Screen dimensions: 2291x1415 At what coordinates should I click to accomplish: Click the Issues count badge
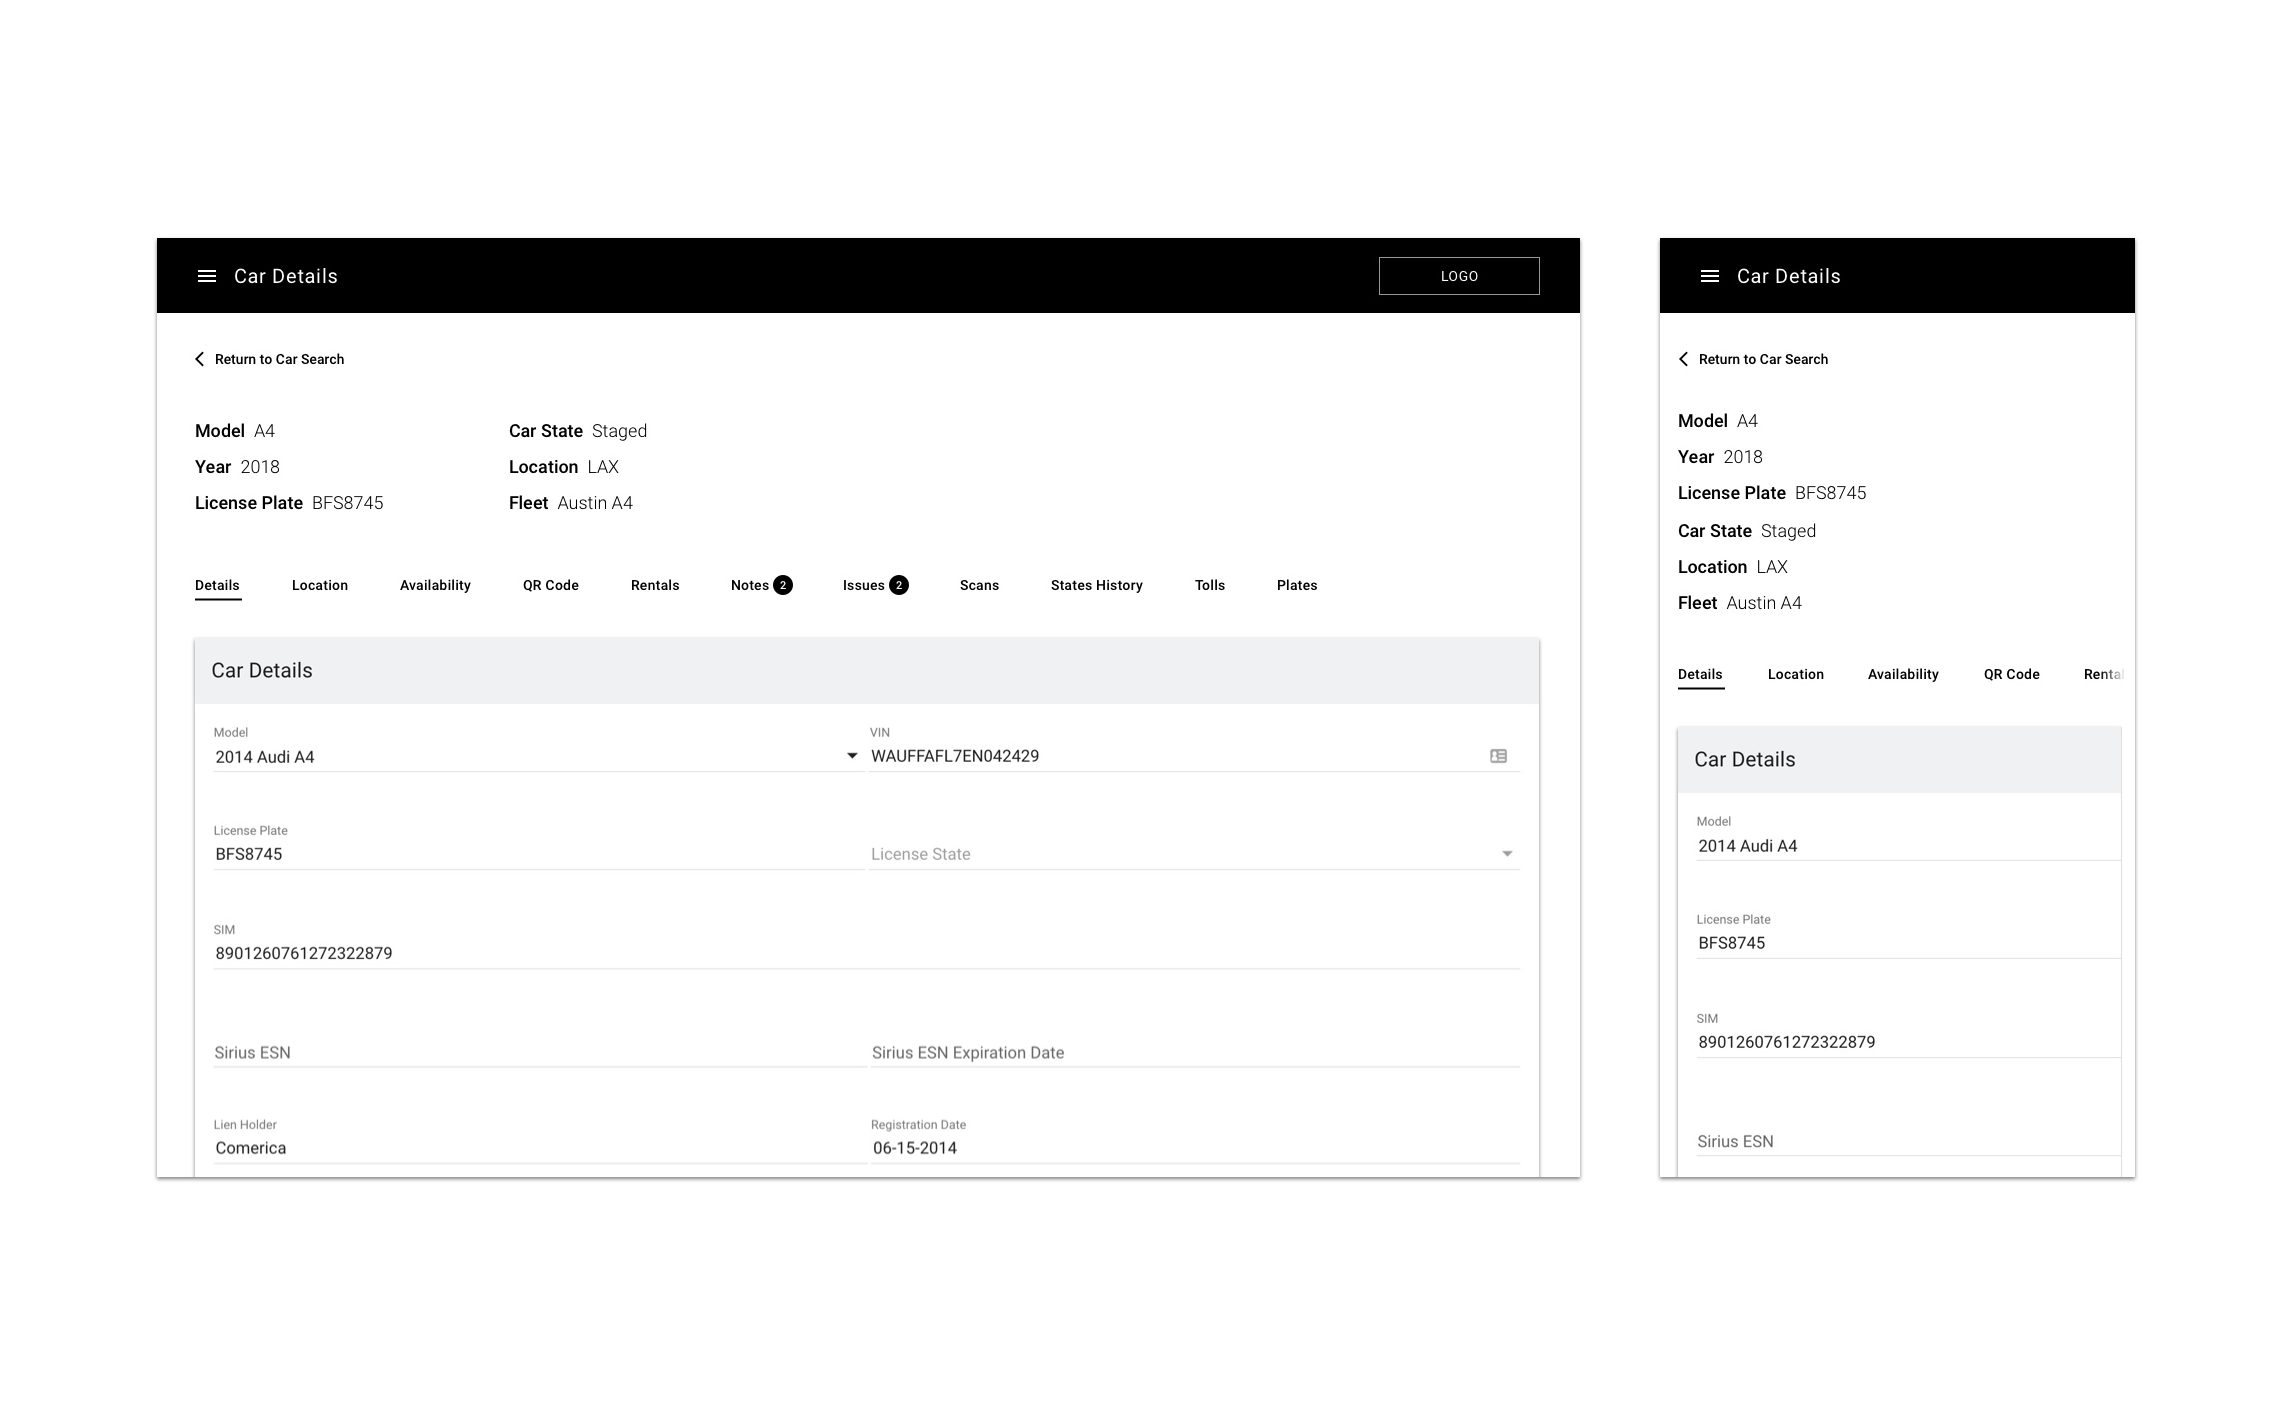(x=899, y=585)
